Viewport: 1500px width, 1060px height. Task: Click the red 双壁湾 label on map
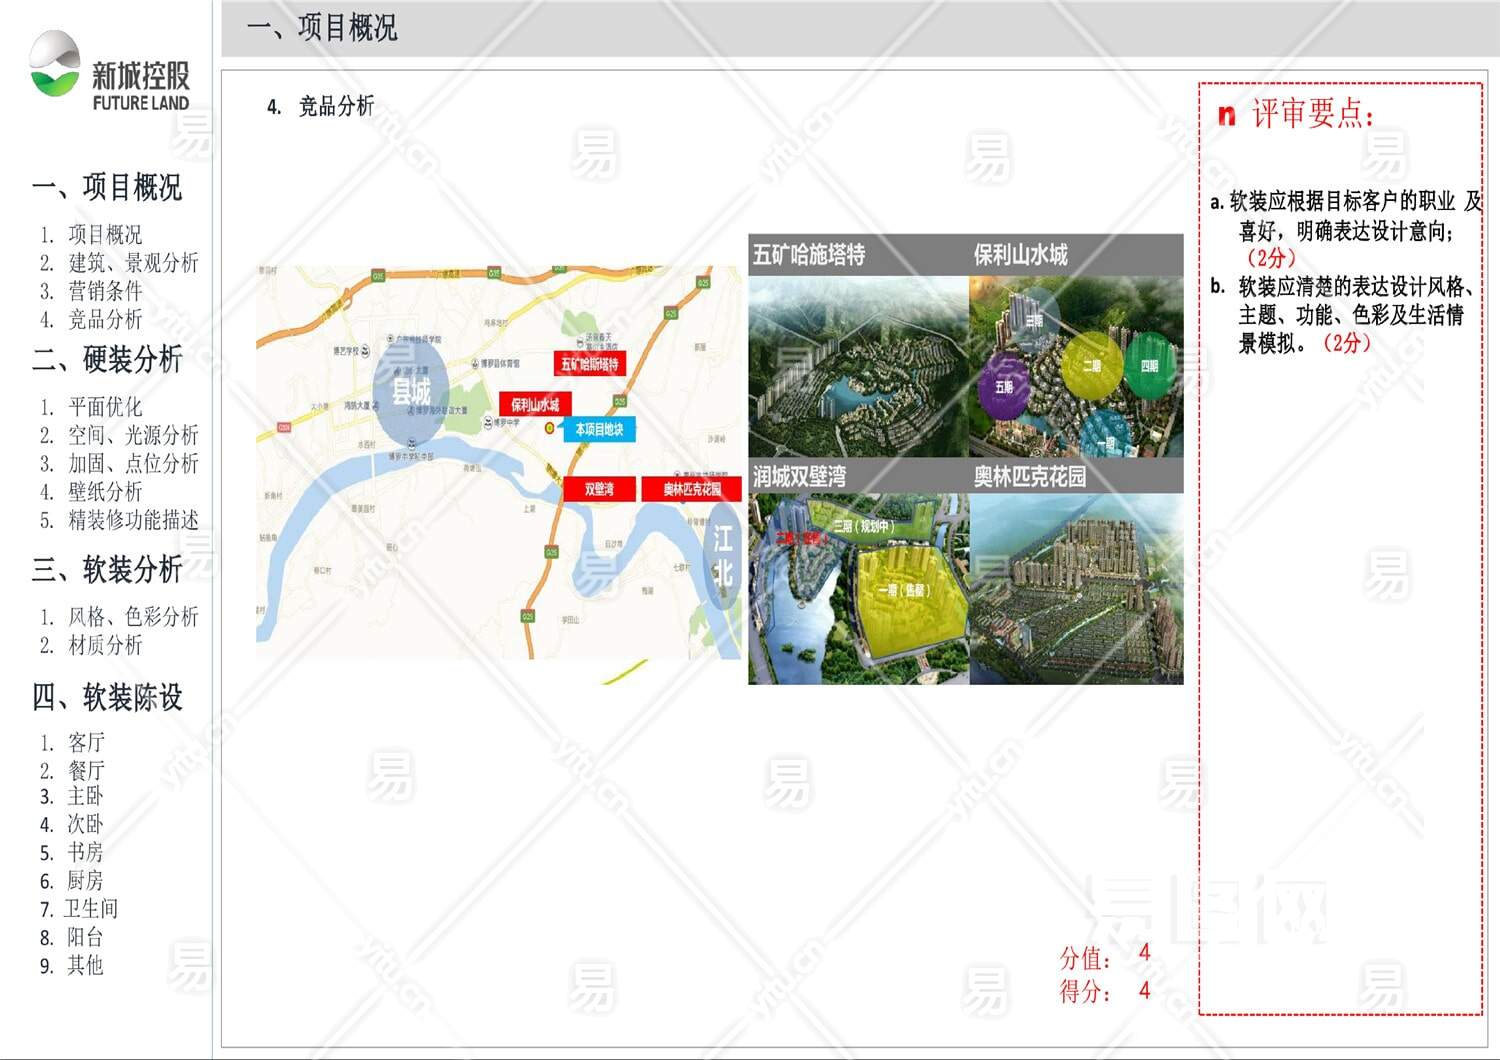pyautogui.click(x=599, y=489)
